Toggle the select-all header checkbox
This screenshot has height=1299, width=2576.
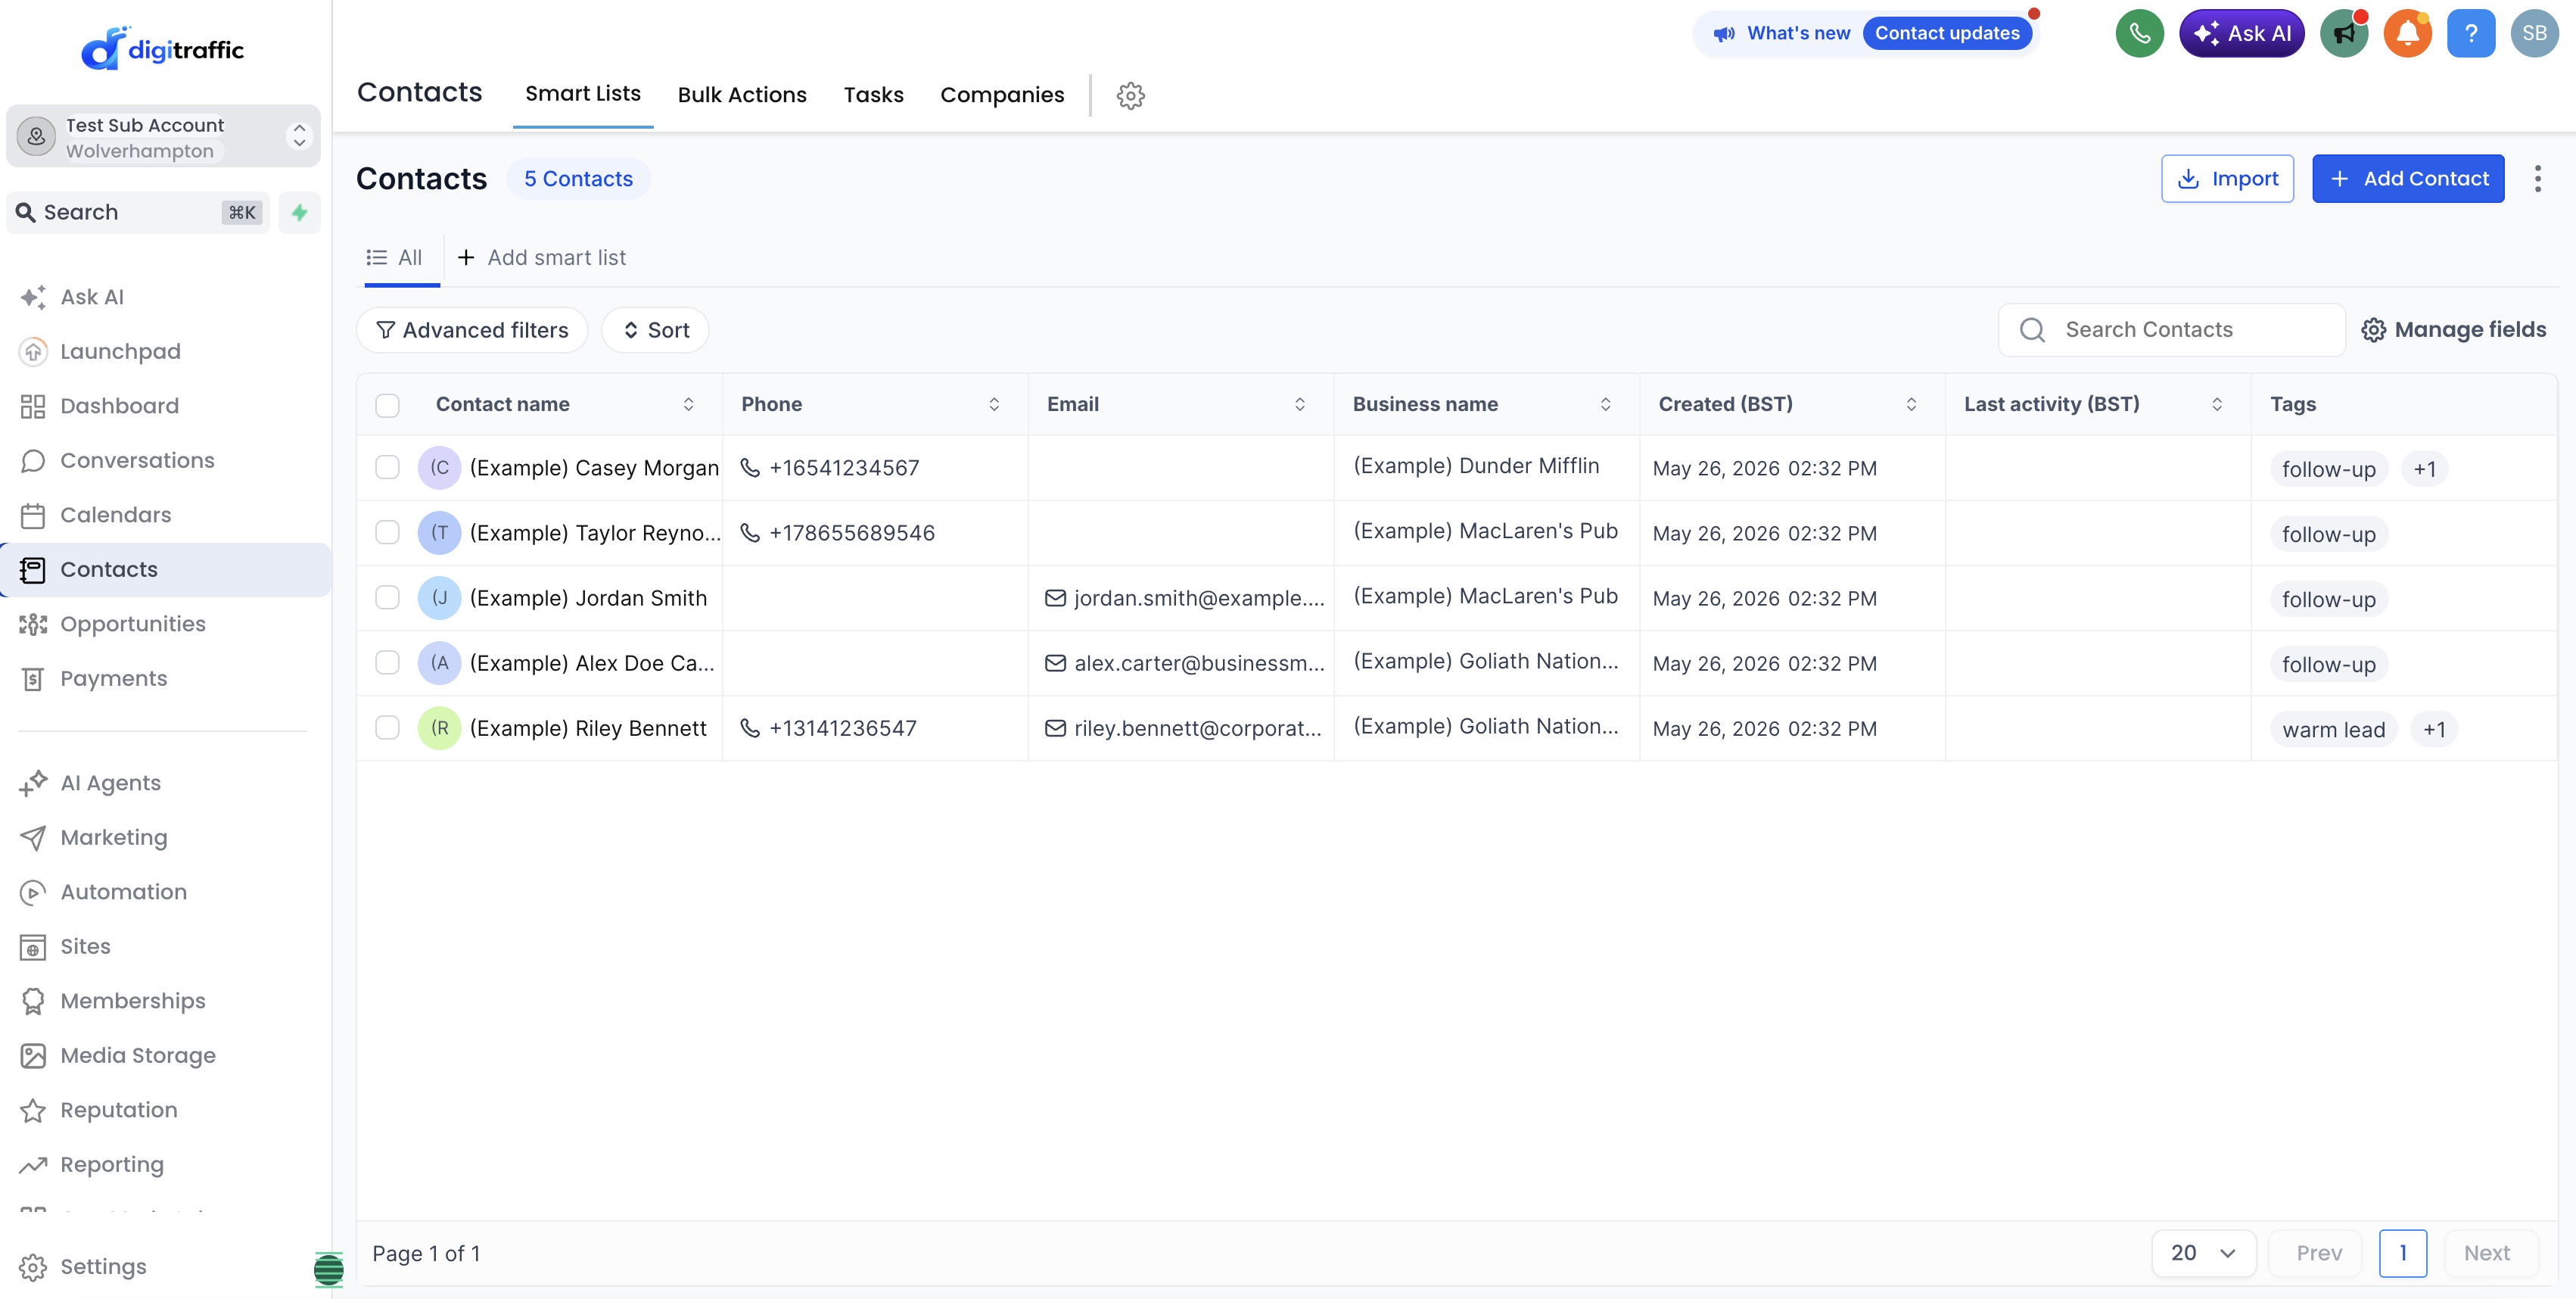click(x=387, y=404)
